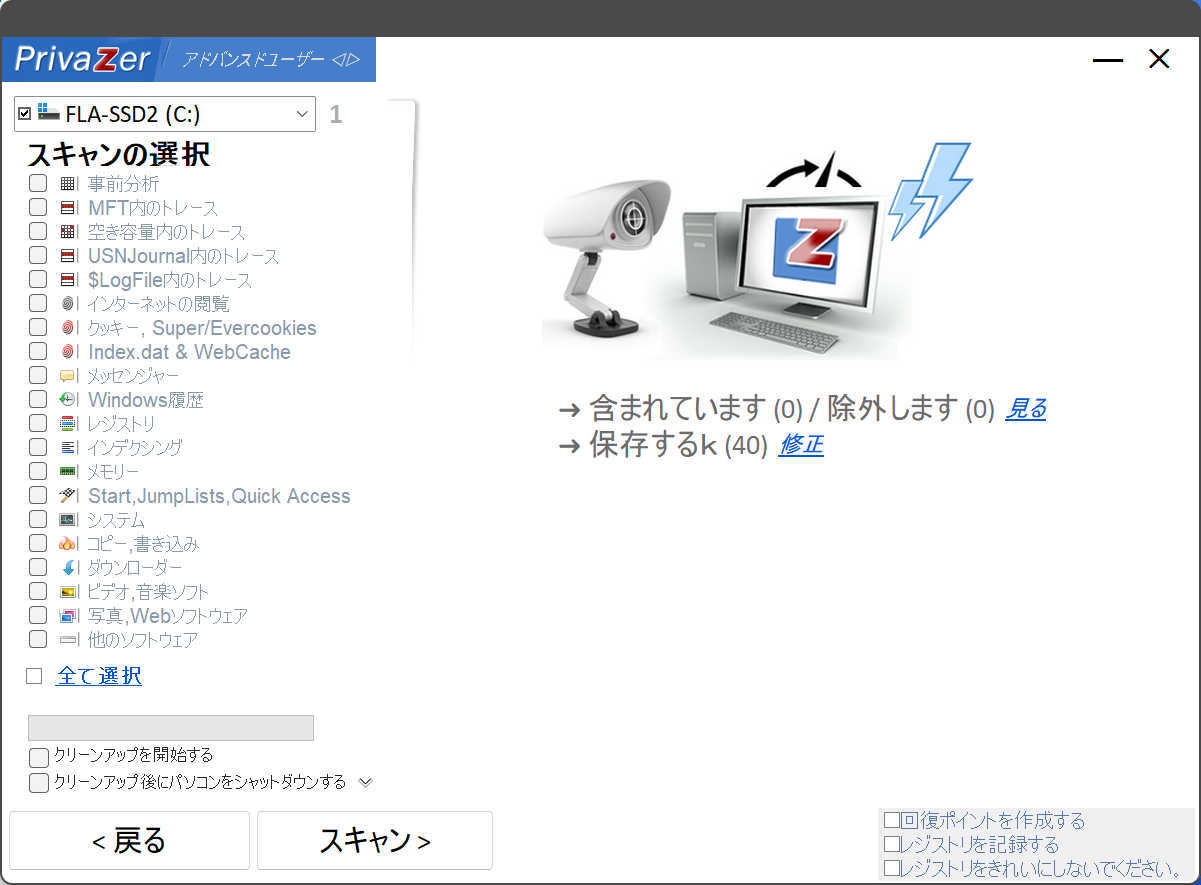This screenshot has height=885, width=1201.
Task: Click the システム monitor icon
Action: tap(68, 520)
